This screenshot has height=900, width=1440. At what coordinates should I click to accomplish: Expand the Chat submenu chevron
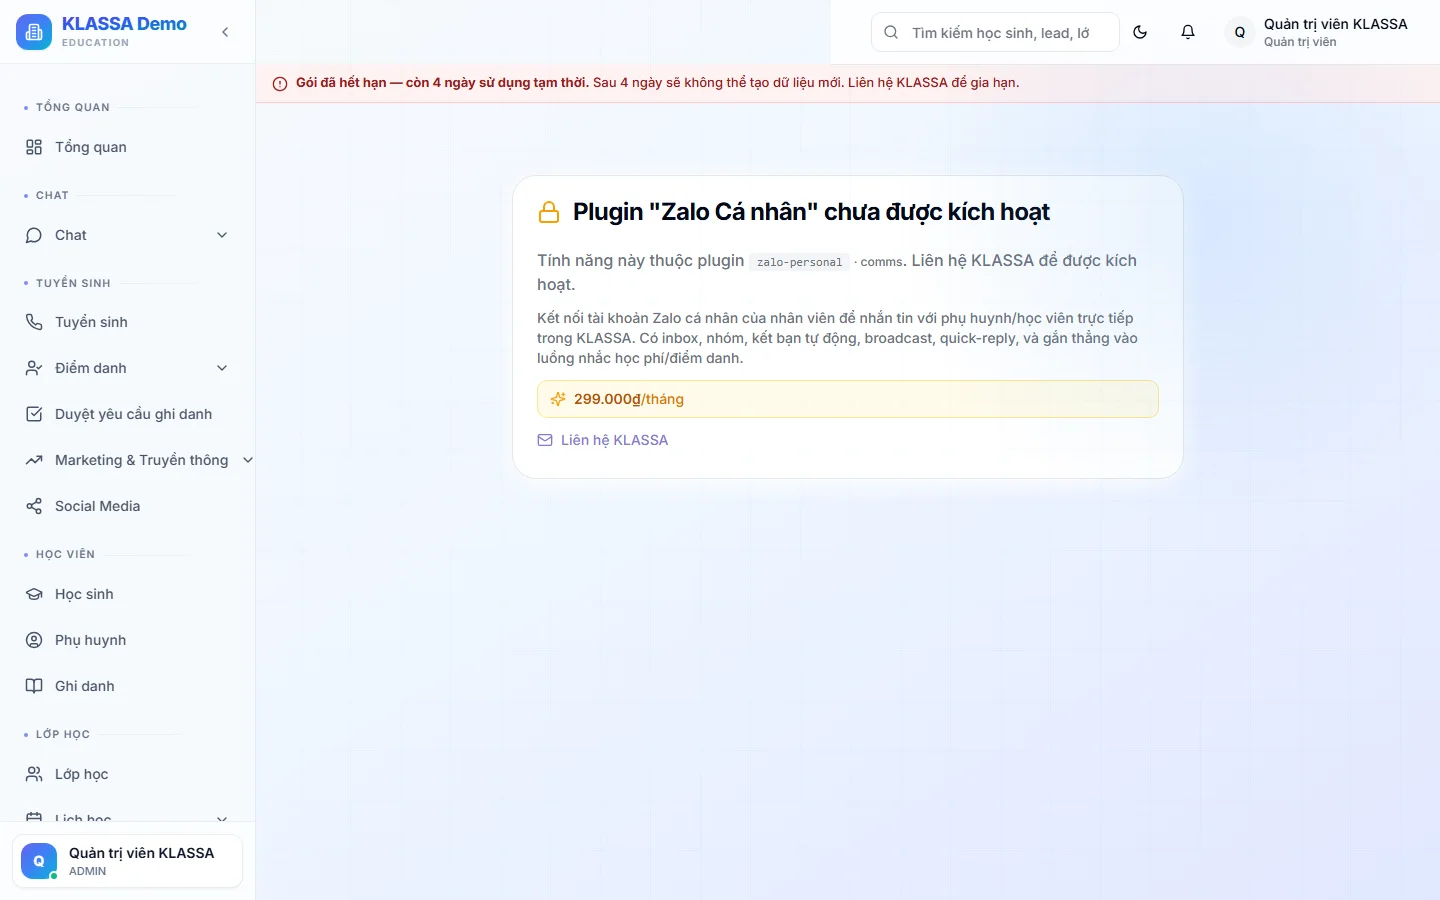click(222, 235)
